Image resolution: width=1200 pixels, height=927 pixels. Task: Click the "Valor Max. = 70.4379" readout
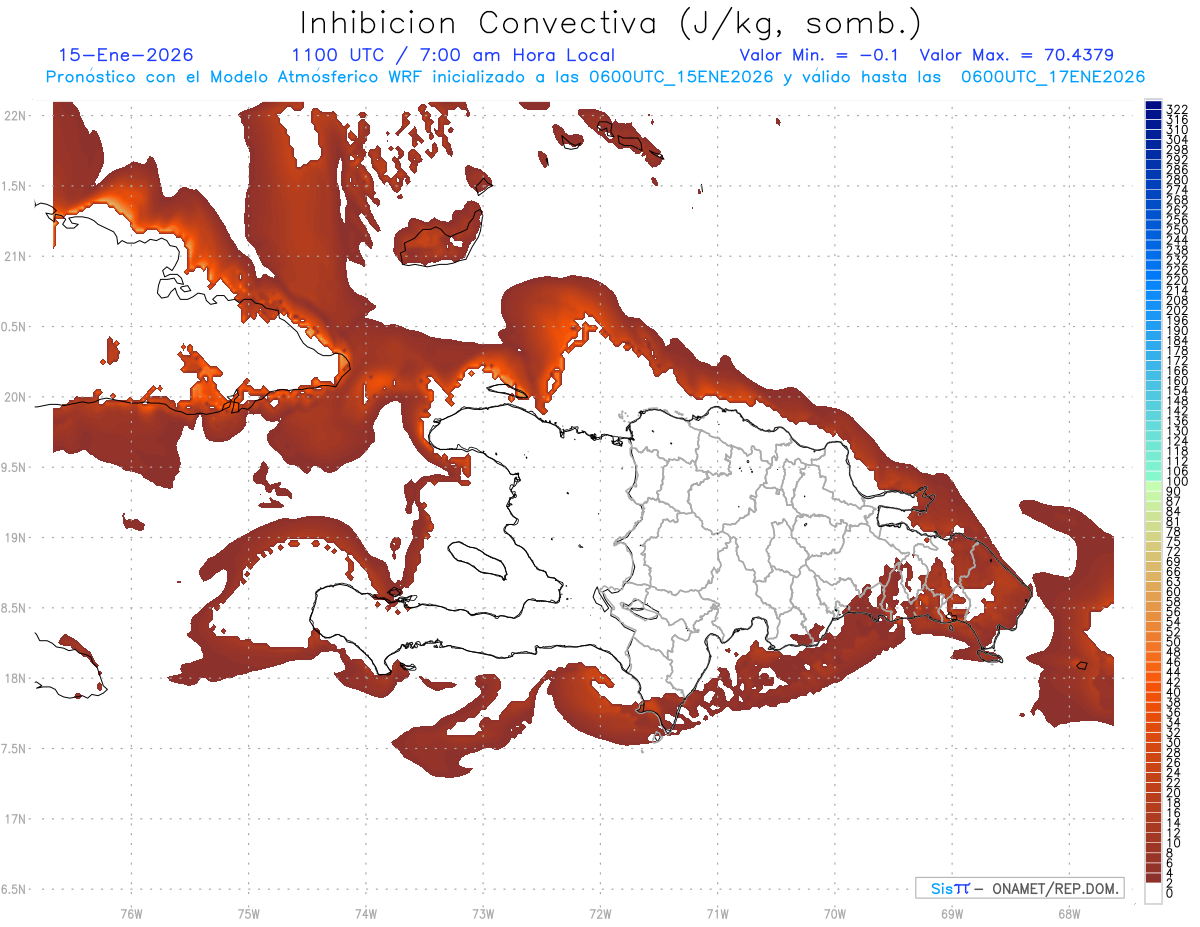click(x=1017, y=55)
